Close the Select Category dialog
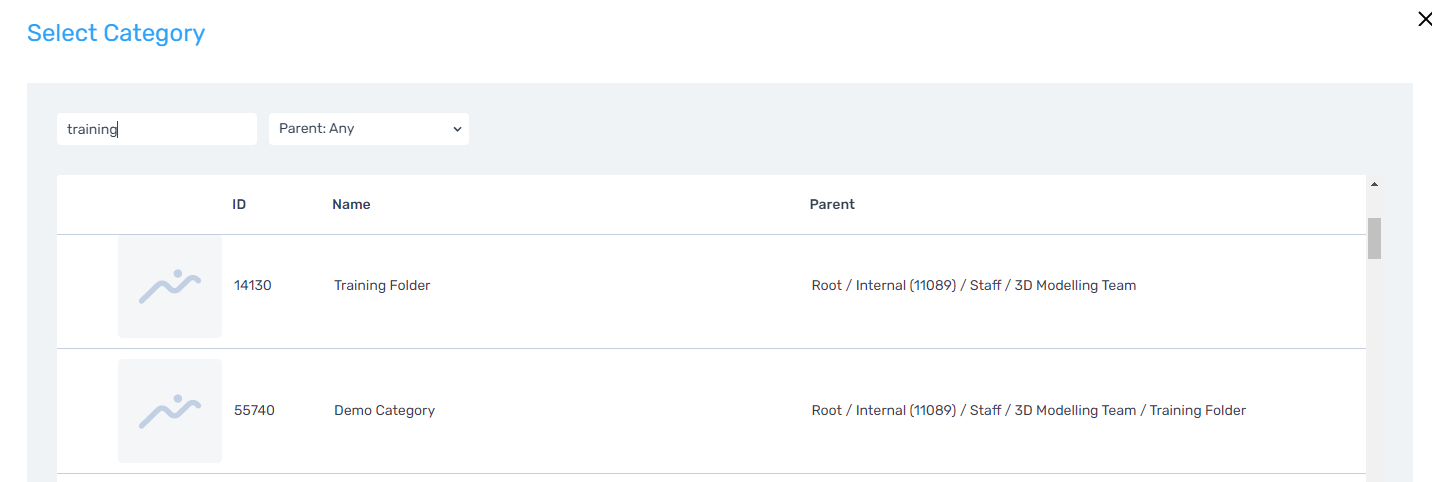1432x482 pixels. (1425, 19)
